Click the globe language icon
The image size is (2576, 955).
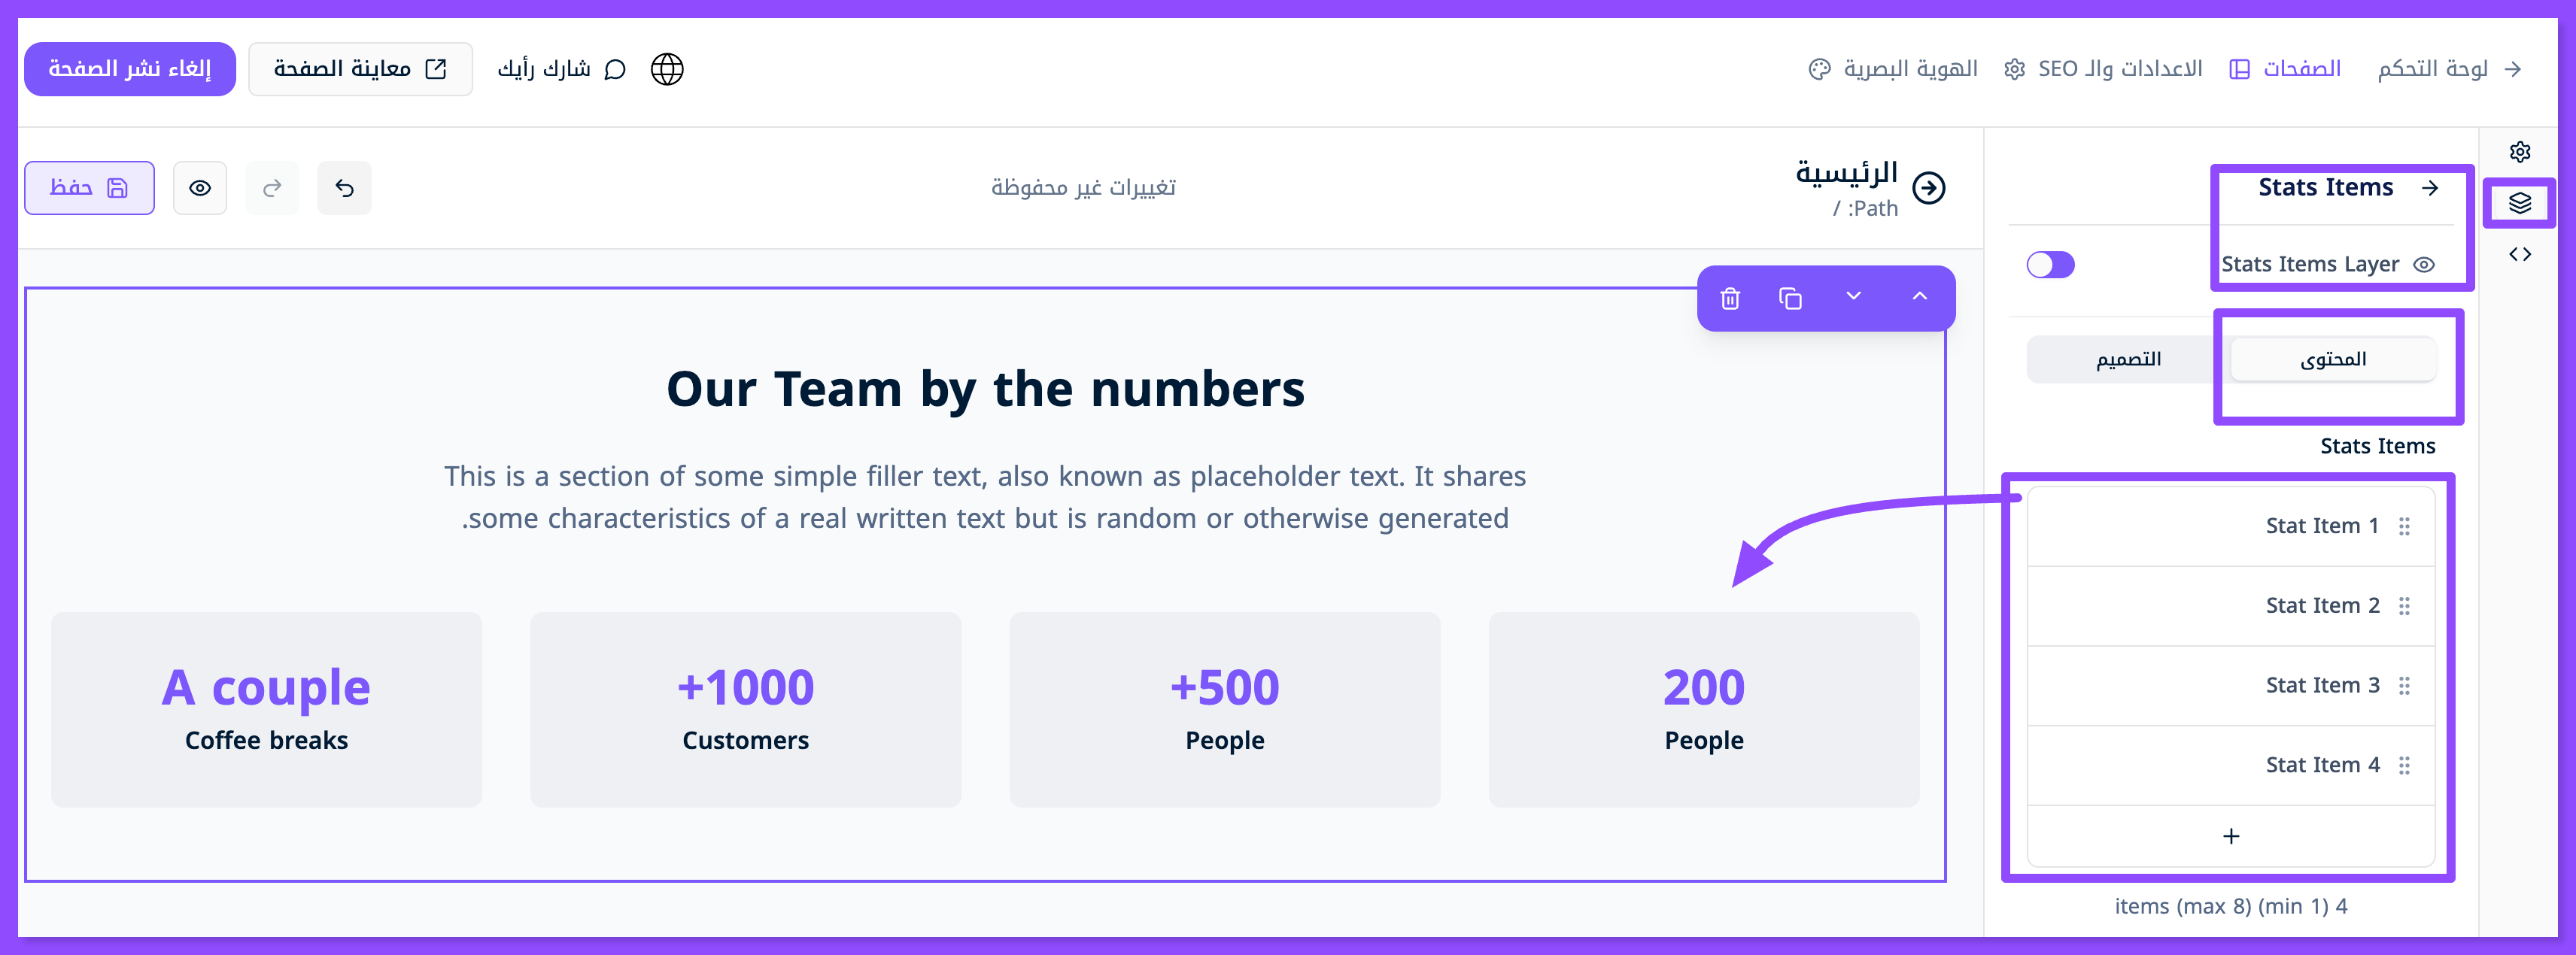667,69
